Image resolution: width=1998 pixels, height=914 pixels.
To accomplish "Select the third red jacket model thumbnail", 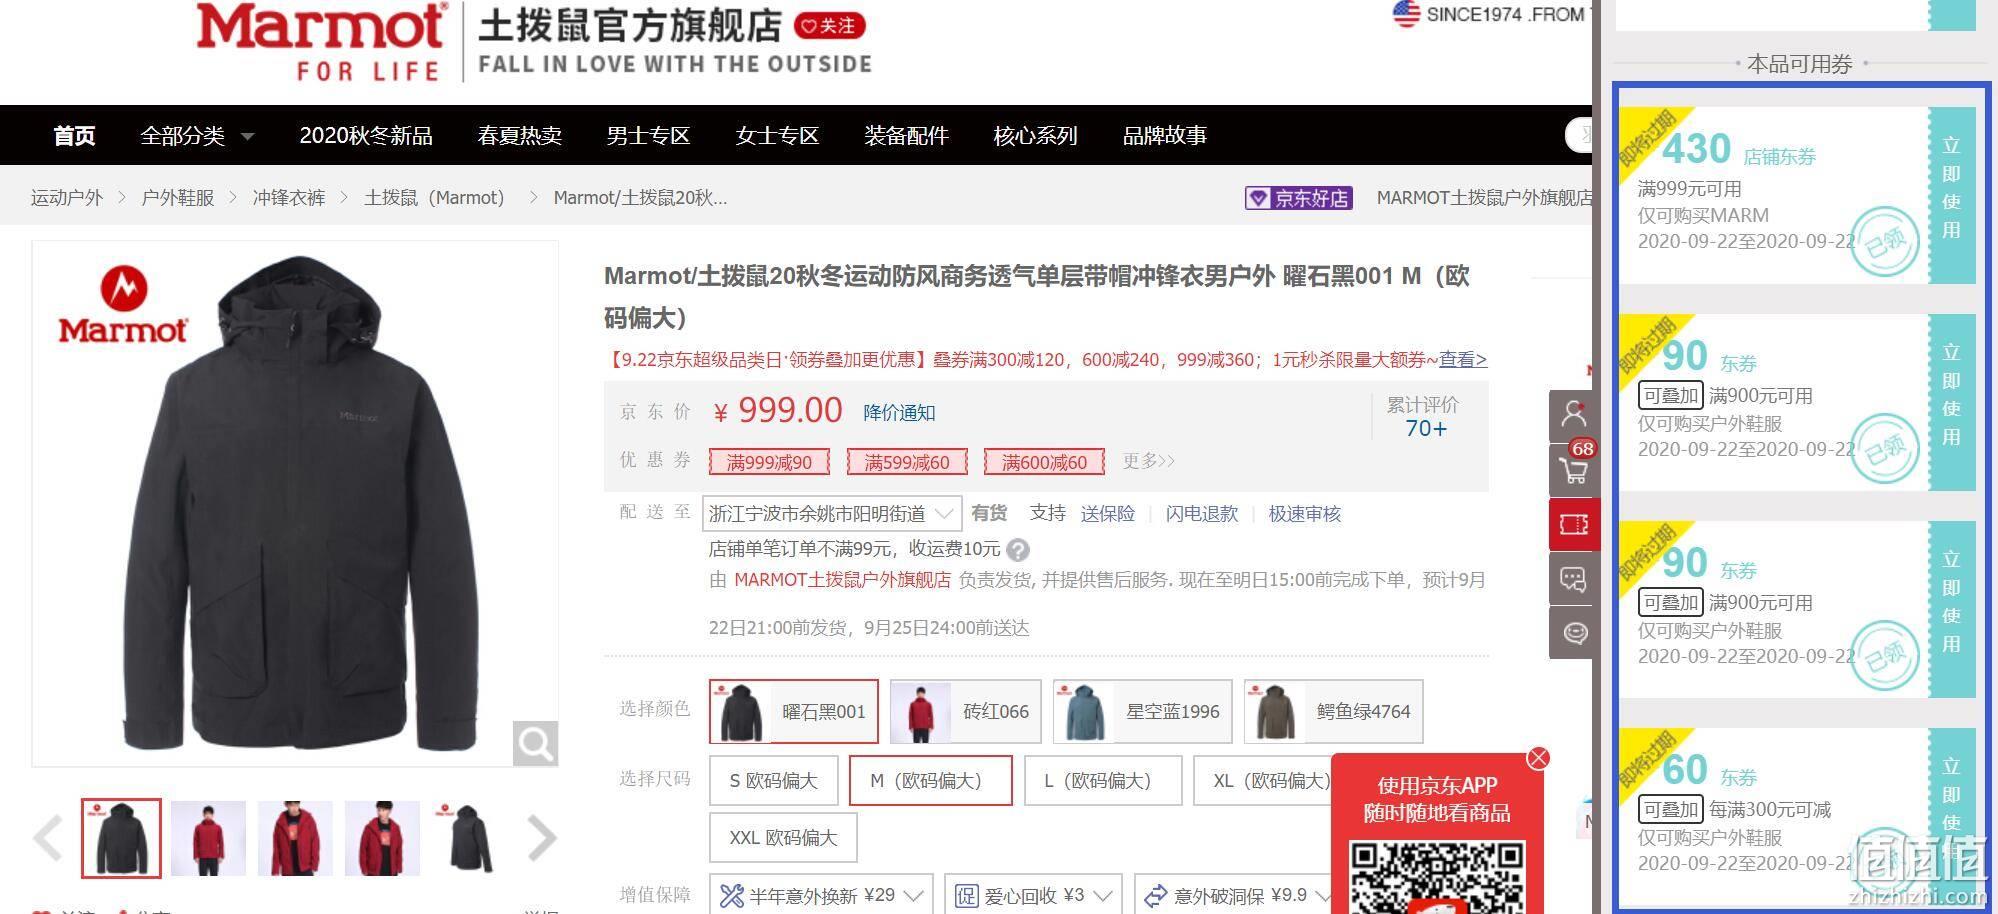I will tap(295, 838).
